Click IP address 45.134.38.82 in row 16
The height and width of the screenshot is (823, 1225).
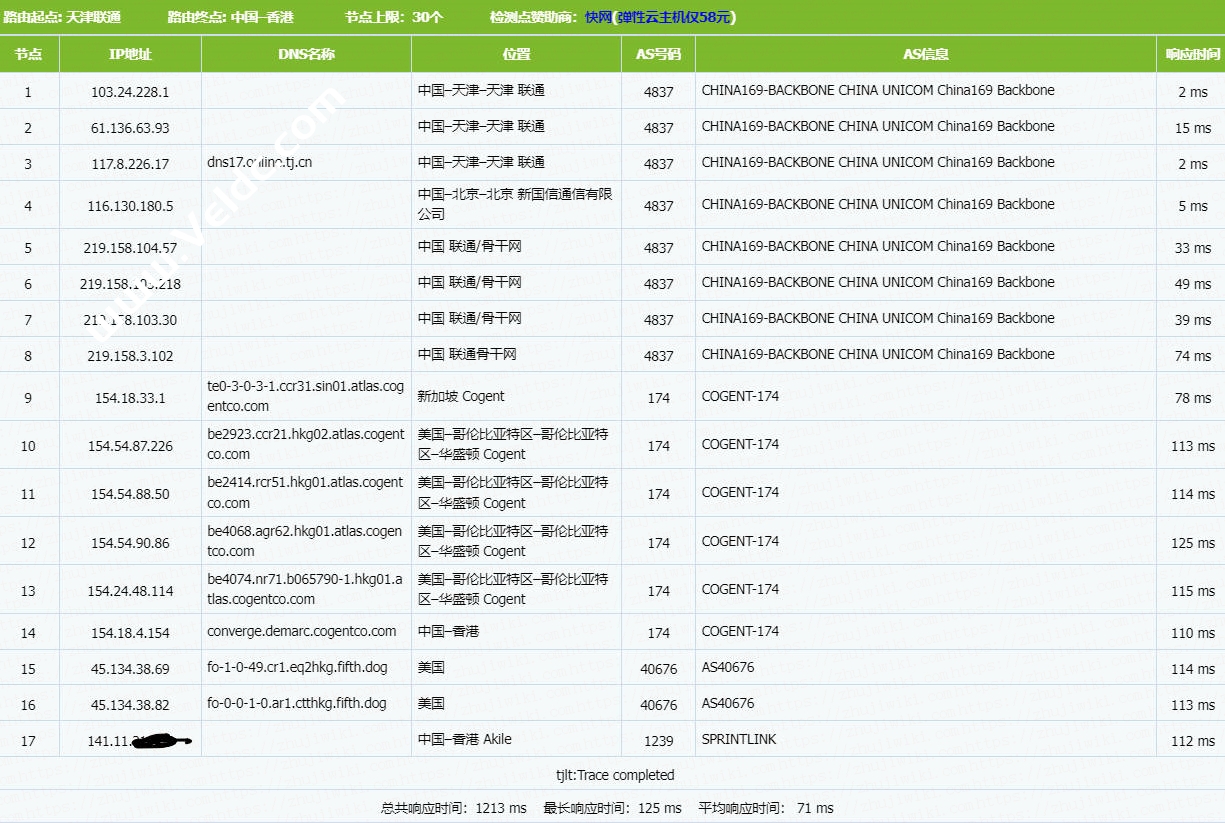pyautogui.click(x=130, y=705)
